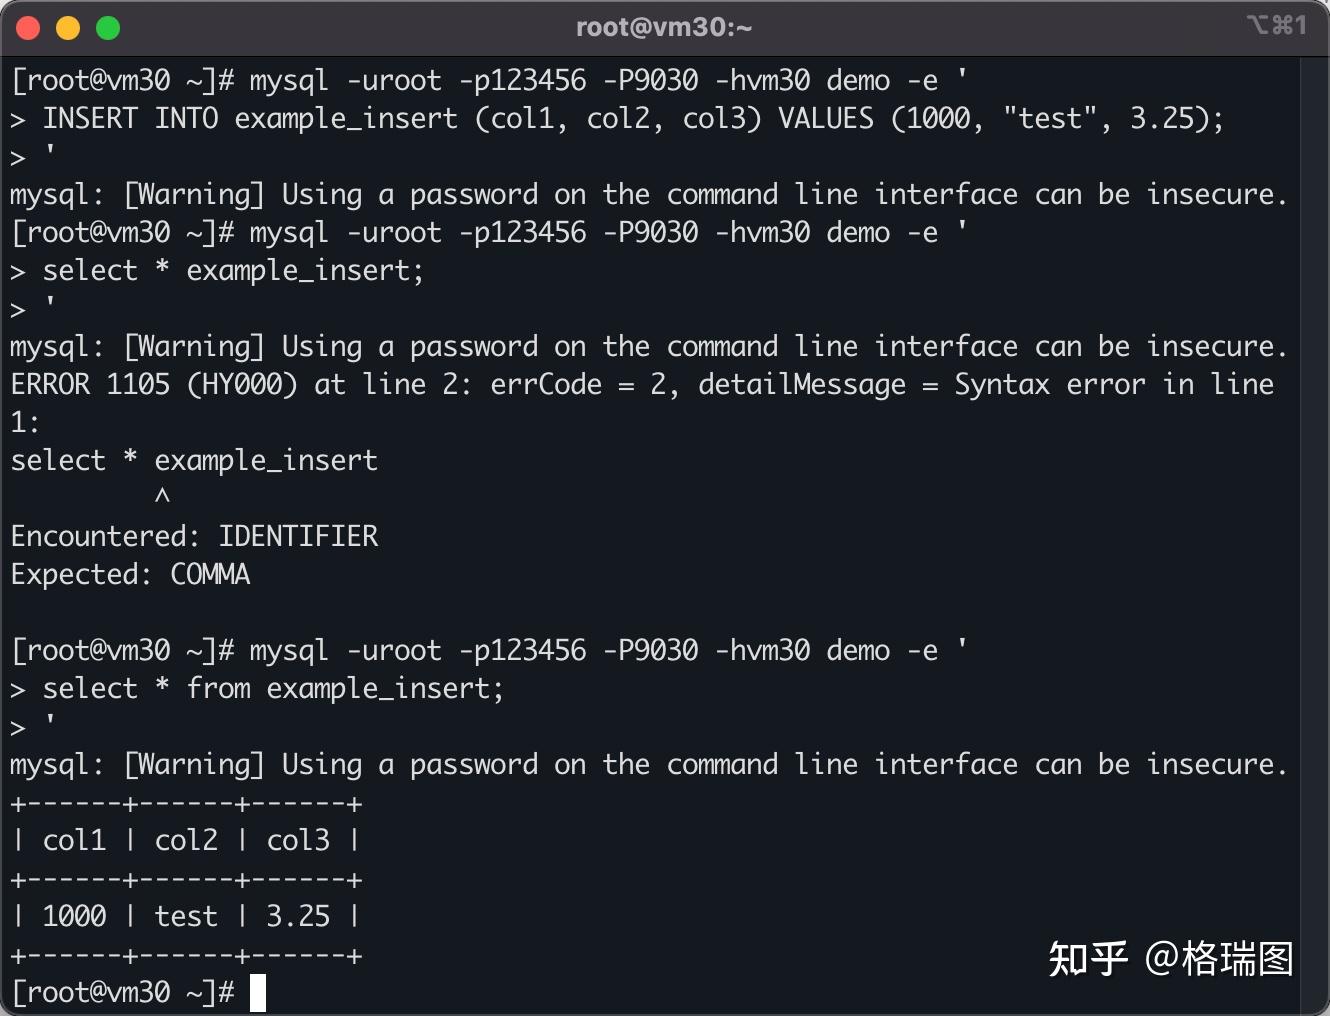Click the keyboard shortcut indicator in title bar

click(1277, 25)
